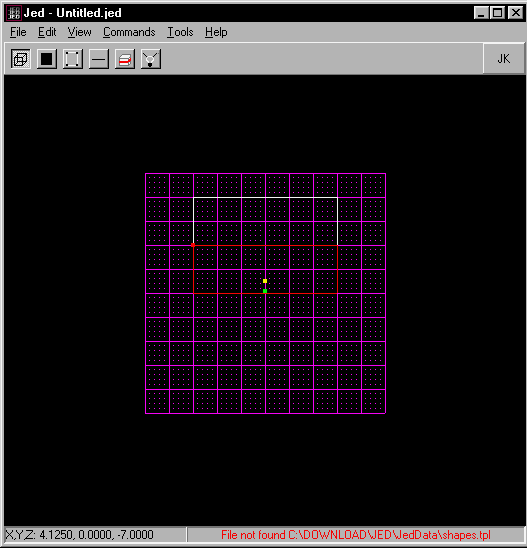Image resolution: width=527 pixels, height=548 pixels.
Task: Select the sector mode cube icon
Action: click(21, 59)
